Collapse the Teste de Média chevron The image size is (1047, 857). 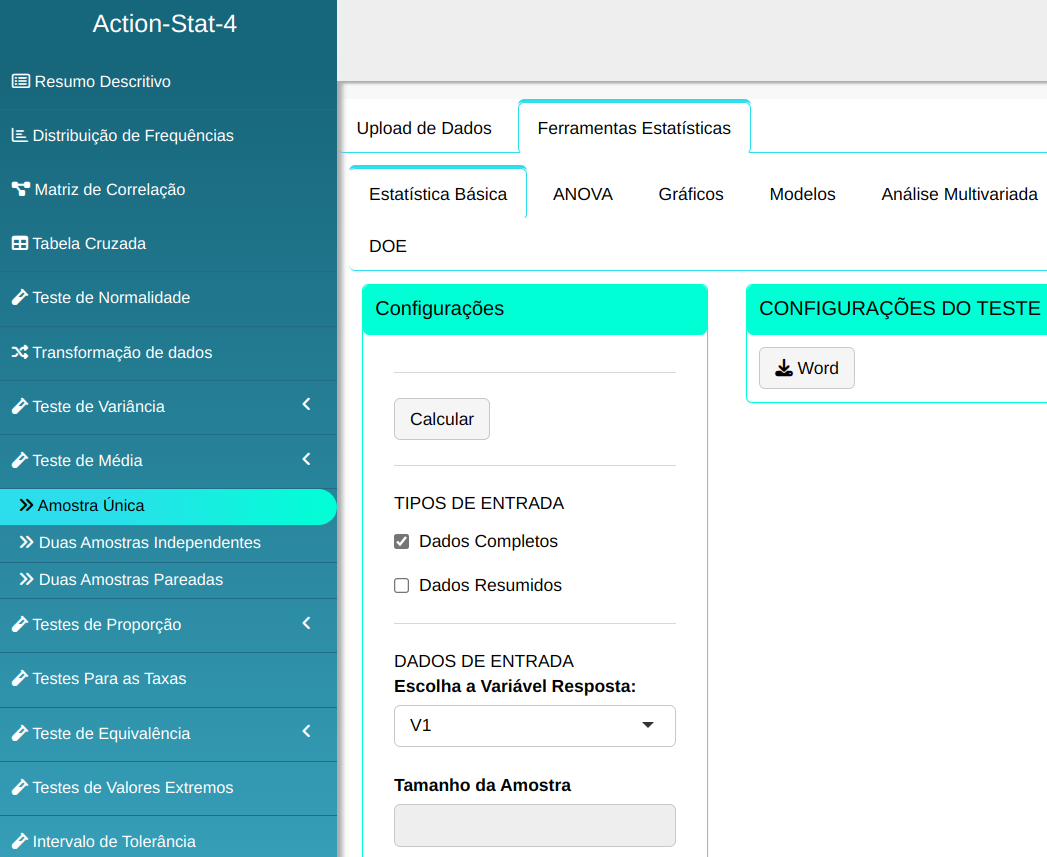pyautogui.click(x=307, y=459)
